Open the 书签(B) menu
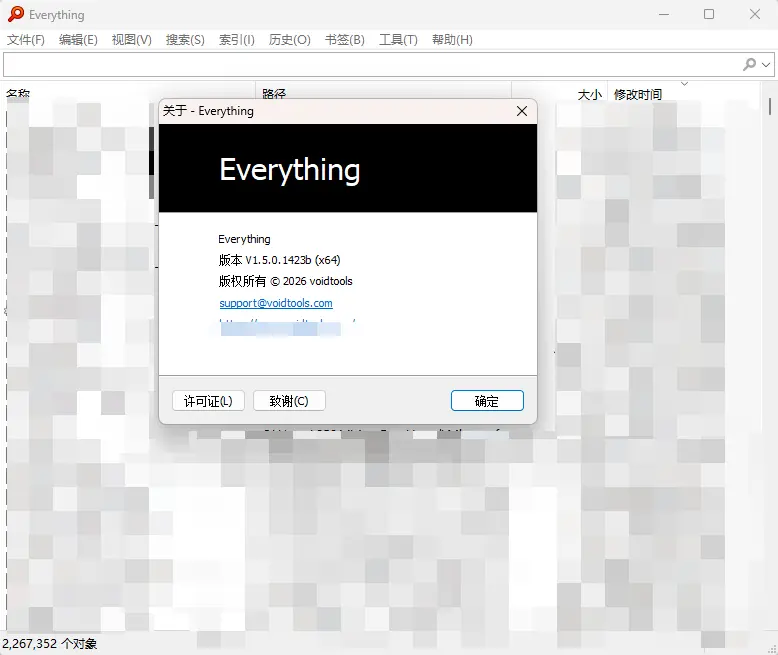The height and width of the screenshot is (655, 778). pyautogui.click(x=344, y=40)
